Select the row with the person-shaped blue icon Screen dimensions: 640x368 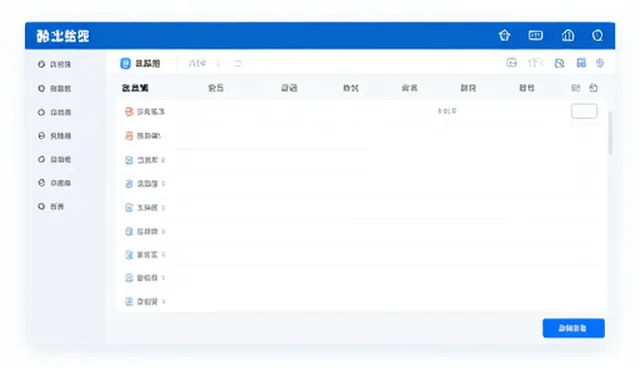pyautogui.click(x=361, y=184)
